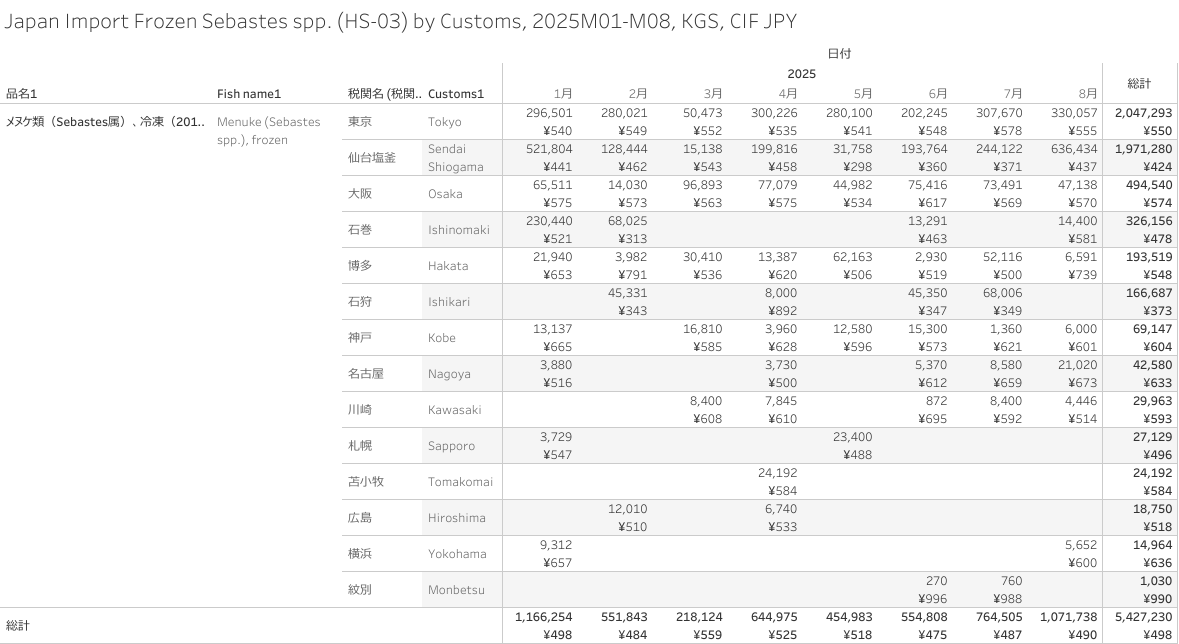Click the 総計 row label at bottom left
Image resolution: width=1179 pixels, height=644 pixels.
[x=18, y=625]
